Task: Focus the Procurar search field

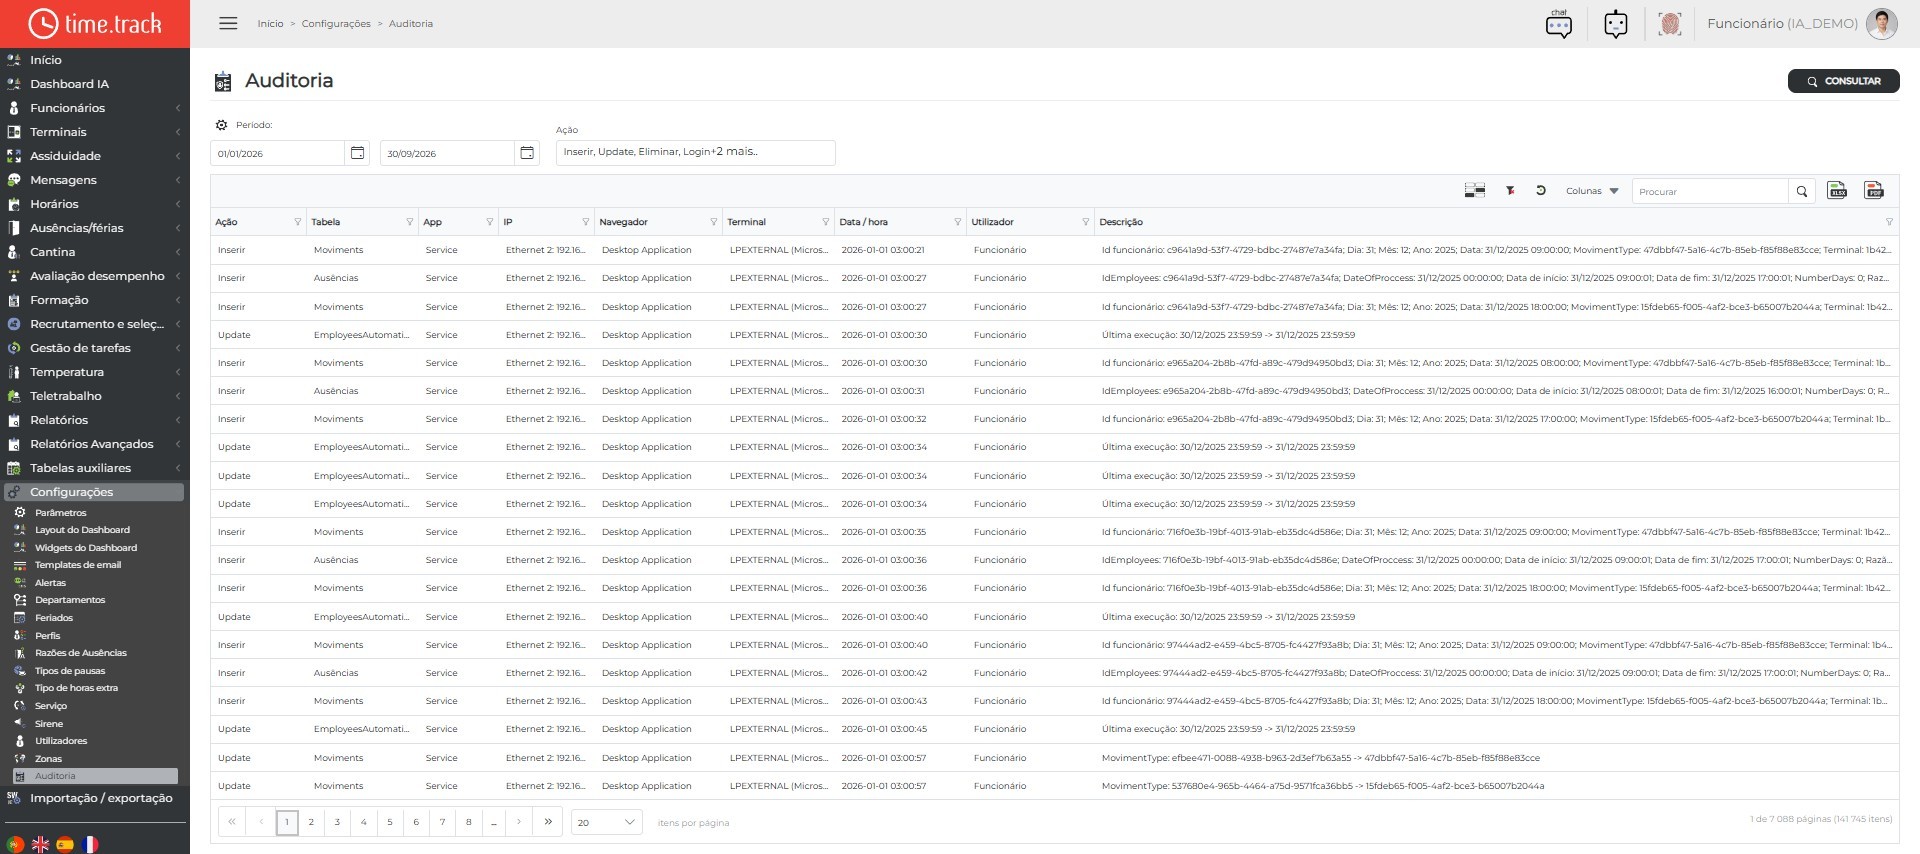Action: click(x=1710, y=191)
